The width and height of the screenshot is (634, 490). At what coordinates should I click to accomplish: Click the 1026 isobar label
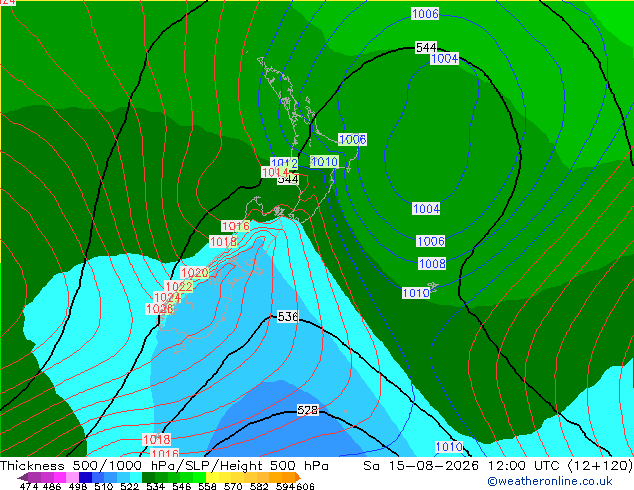pyautogui.click(x=159, y=309)
